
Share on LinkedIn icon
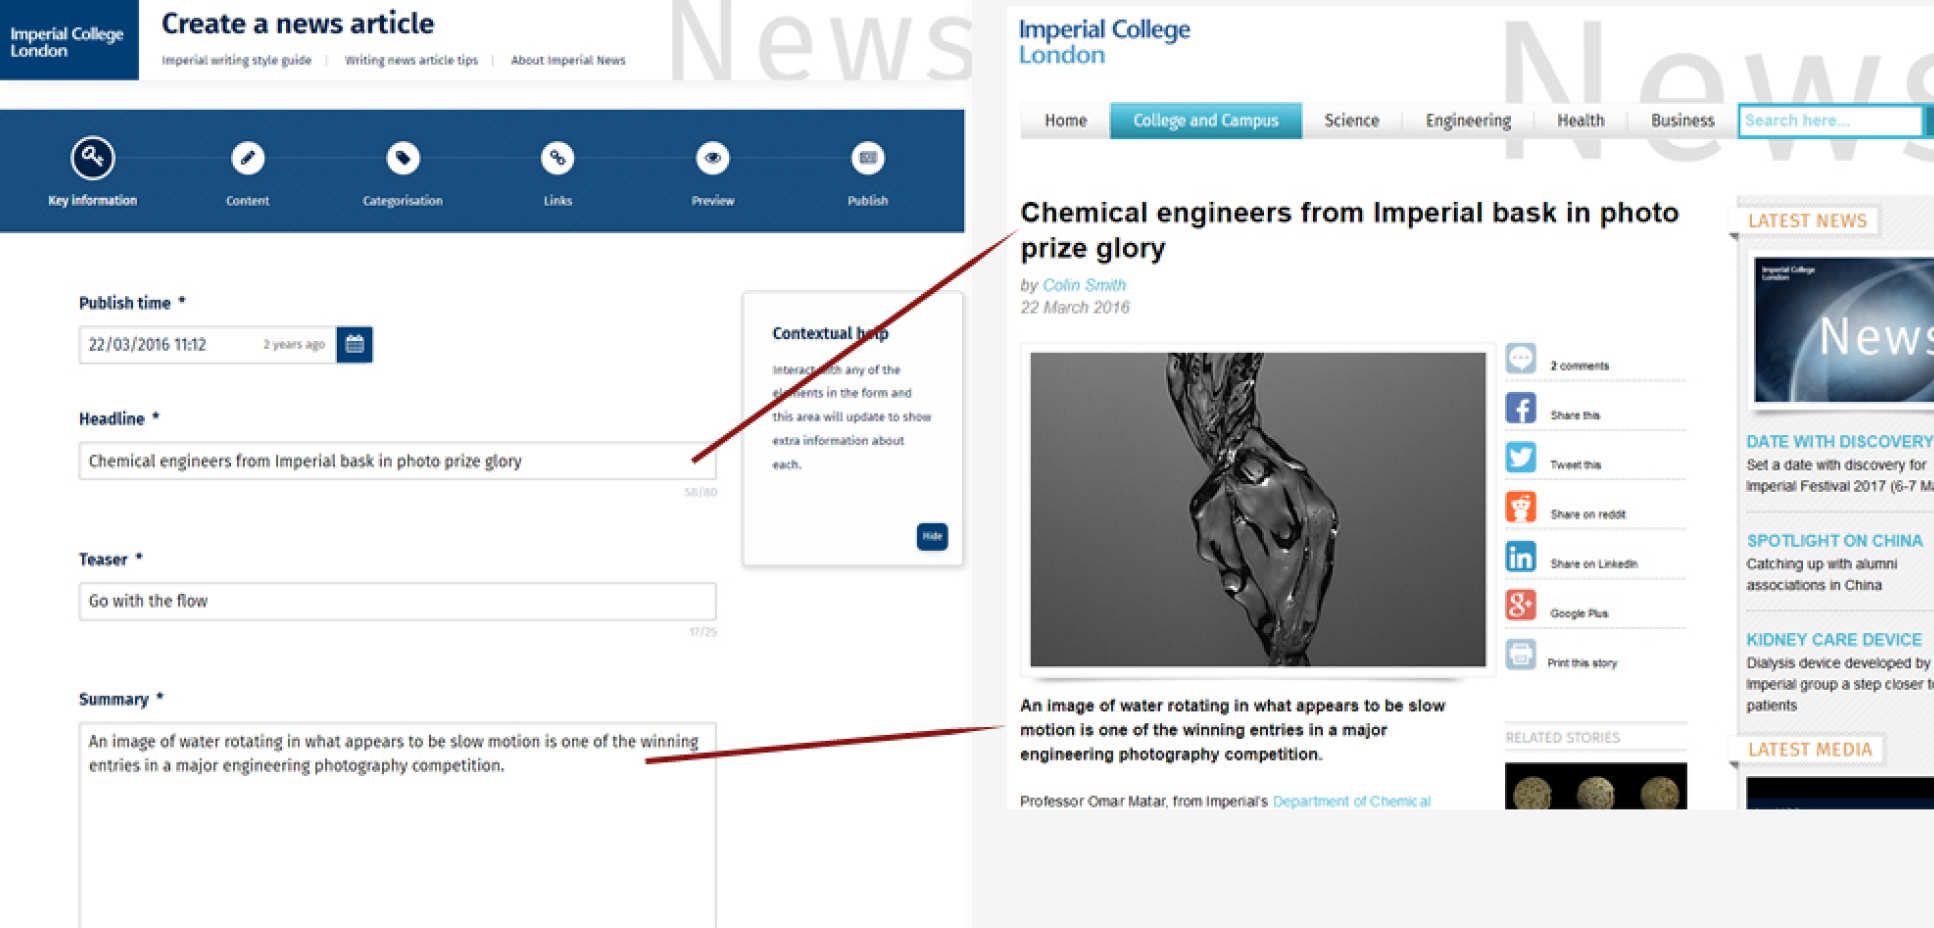tap(1520, 556)
